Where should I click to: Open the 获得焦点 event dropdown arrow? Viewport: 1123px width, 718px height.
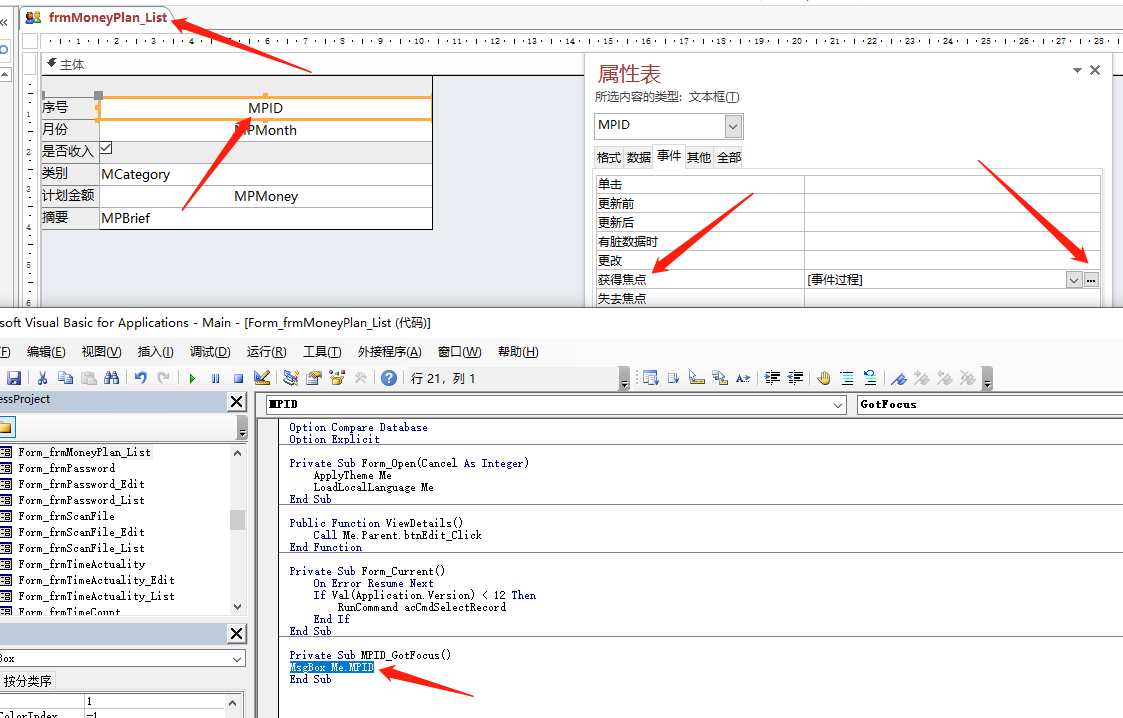tap(1074, 280)
